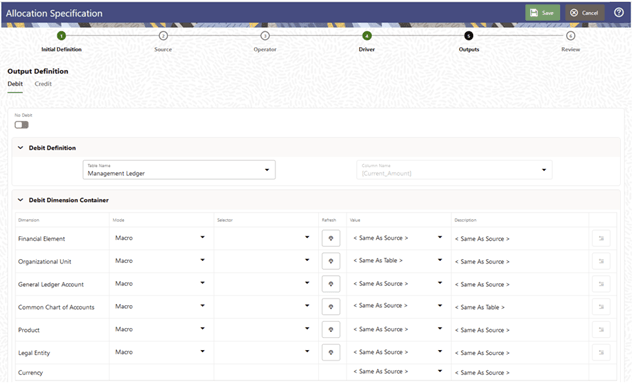This screenshot has width=633, height=384.
Task: Select Financial Element dimension name
Action: point(42,239)
